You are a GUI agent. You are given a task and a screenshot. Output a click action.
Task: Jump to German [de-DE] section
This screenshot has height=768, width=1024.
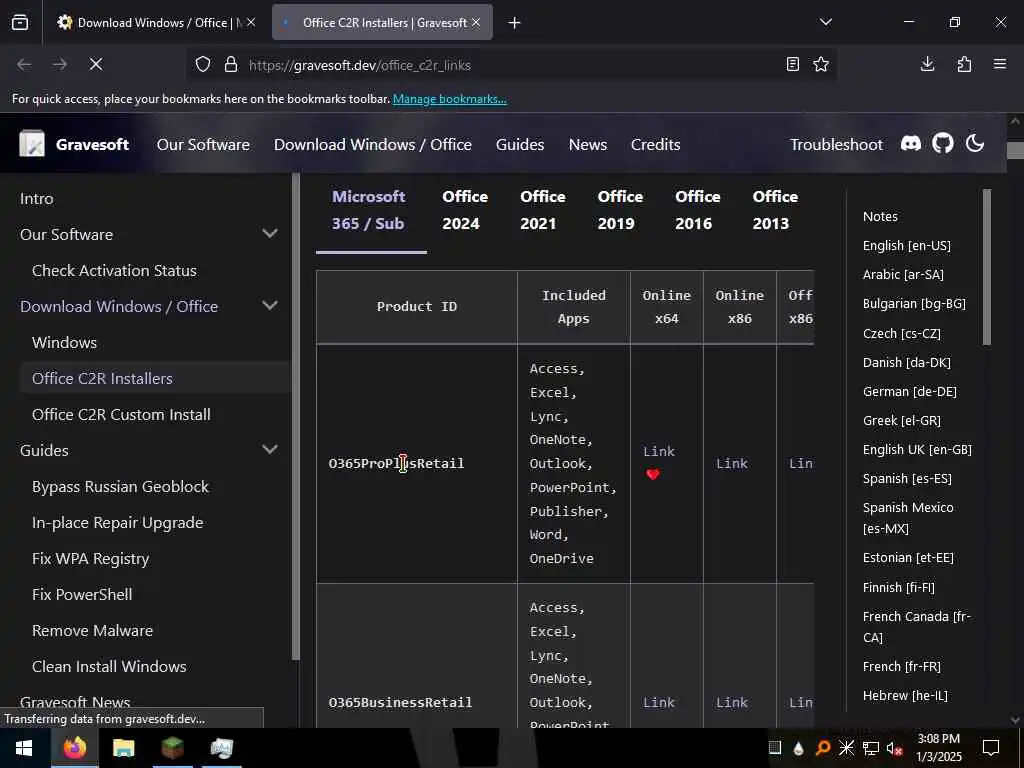[x=909, y=391]
